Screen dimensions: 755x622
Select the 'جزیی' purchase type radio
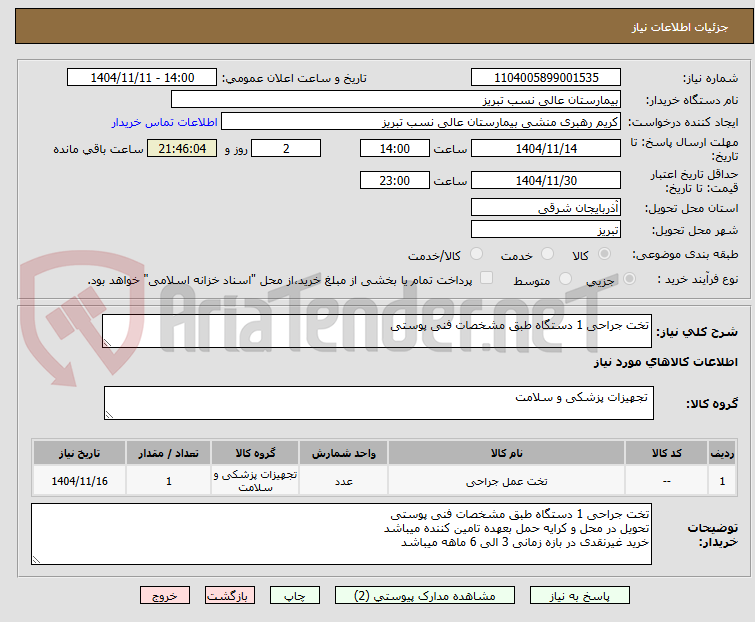pos(629,279)
